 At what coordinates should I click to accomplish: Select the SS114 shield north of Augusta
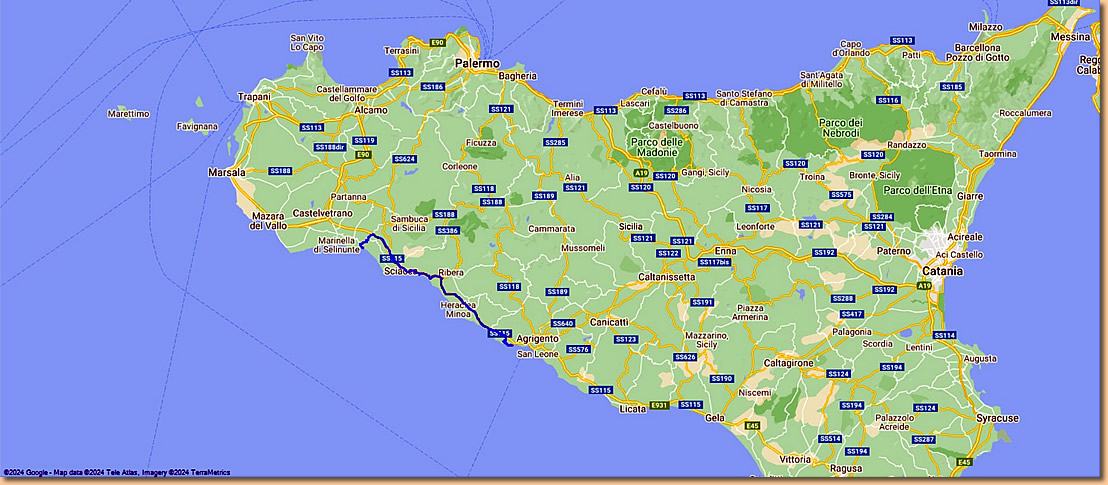tap(944, 335)
